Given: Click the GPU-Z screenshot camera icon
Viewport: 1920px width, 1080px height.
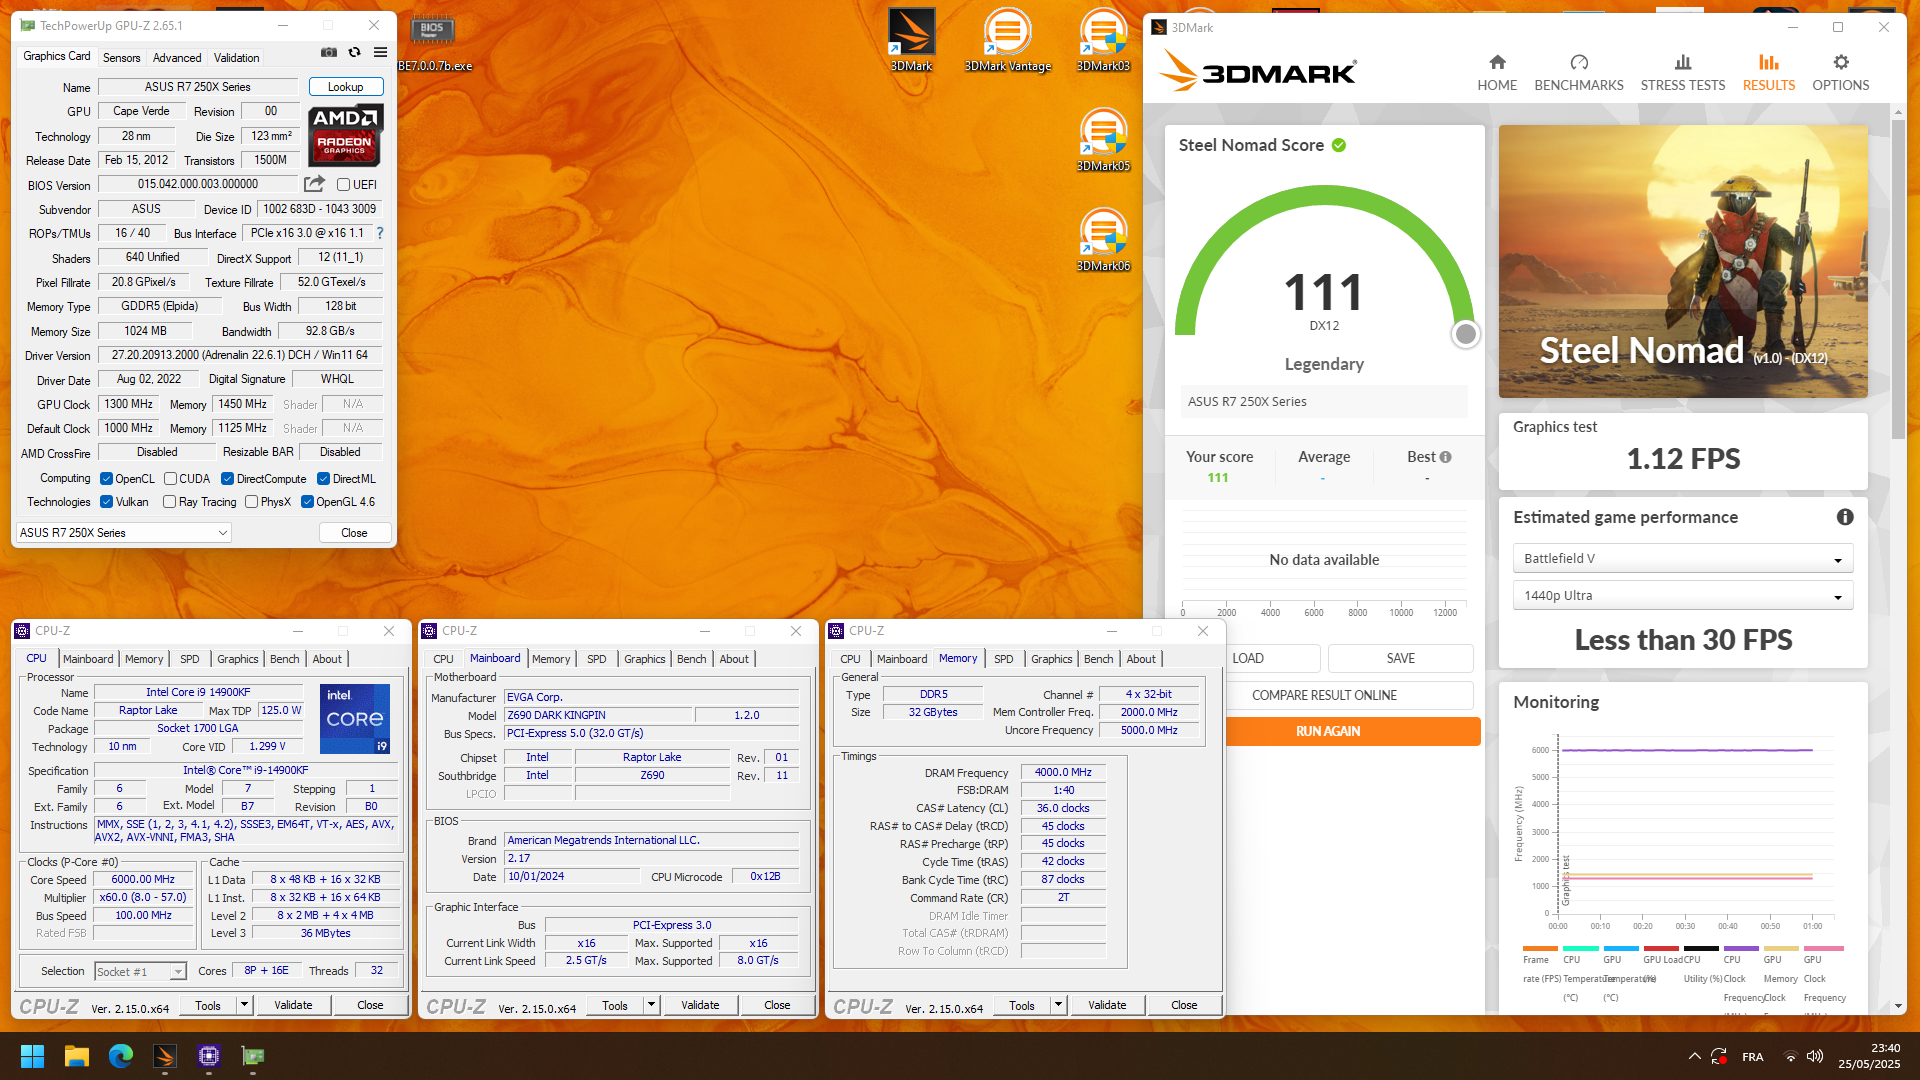Looking at the screenshot, I should (x=328, y=53).
